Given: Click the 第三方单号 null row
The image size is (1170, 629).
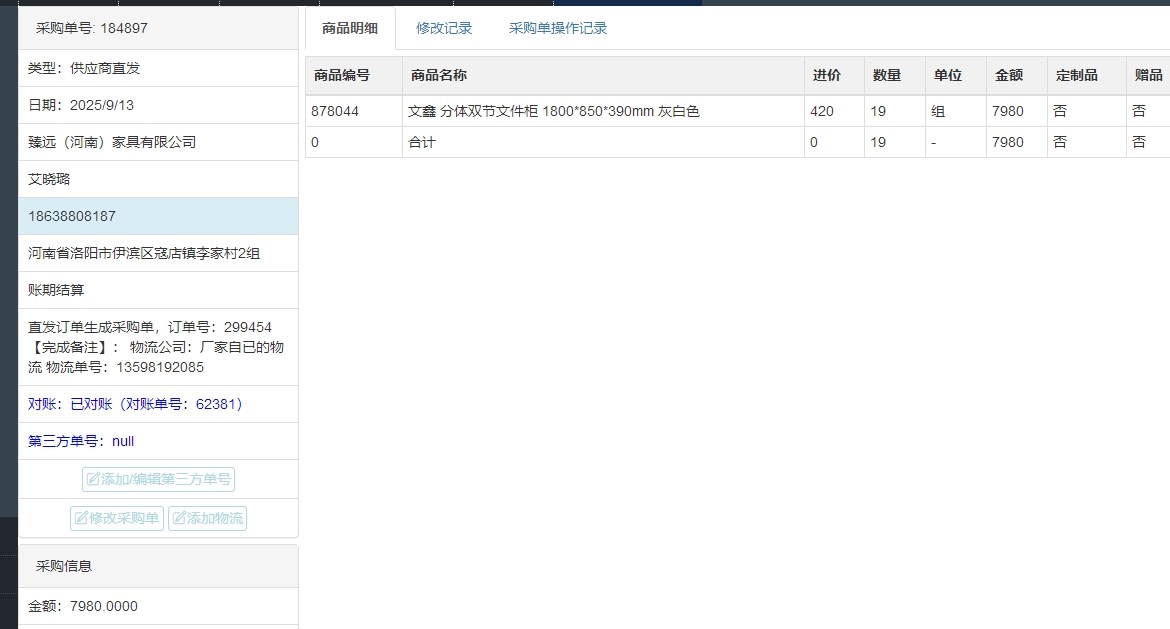Looking at the screenshot, I should click(x=81, y=441).
